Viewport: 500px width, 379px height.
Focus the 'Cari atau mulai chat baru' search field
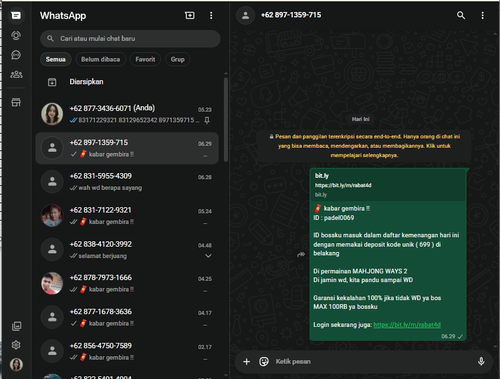pos(130,39)
